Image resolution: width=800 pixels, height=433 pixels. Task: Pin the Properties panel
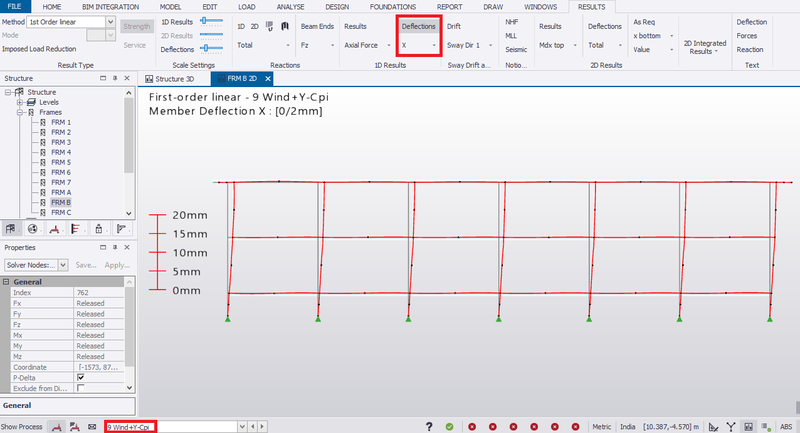pyautogui.click(x=115, y=247)
